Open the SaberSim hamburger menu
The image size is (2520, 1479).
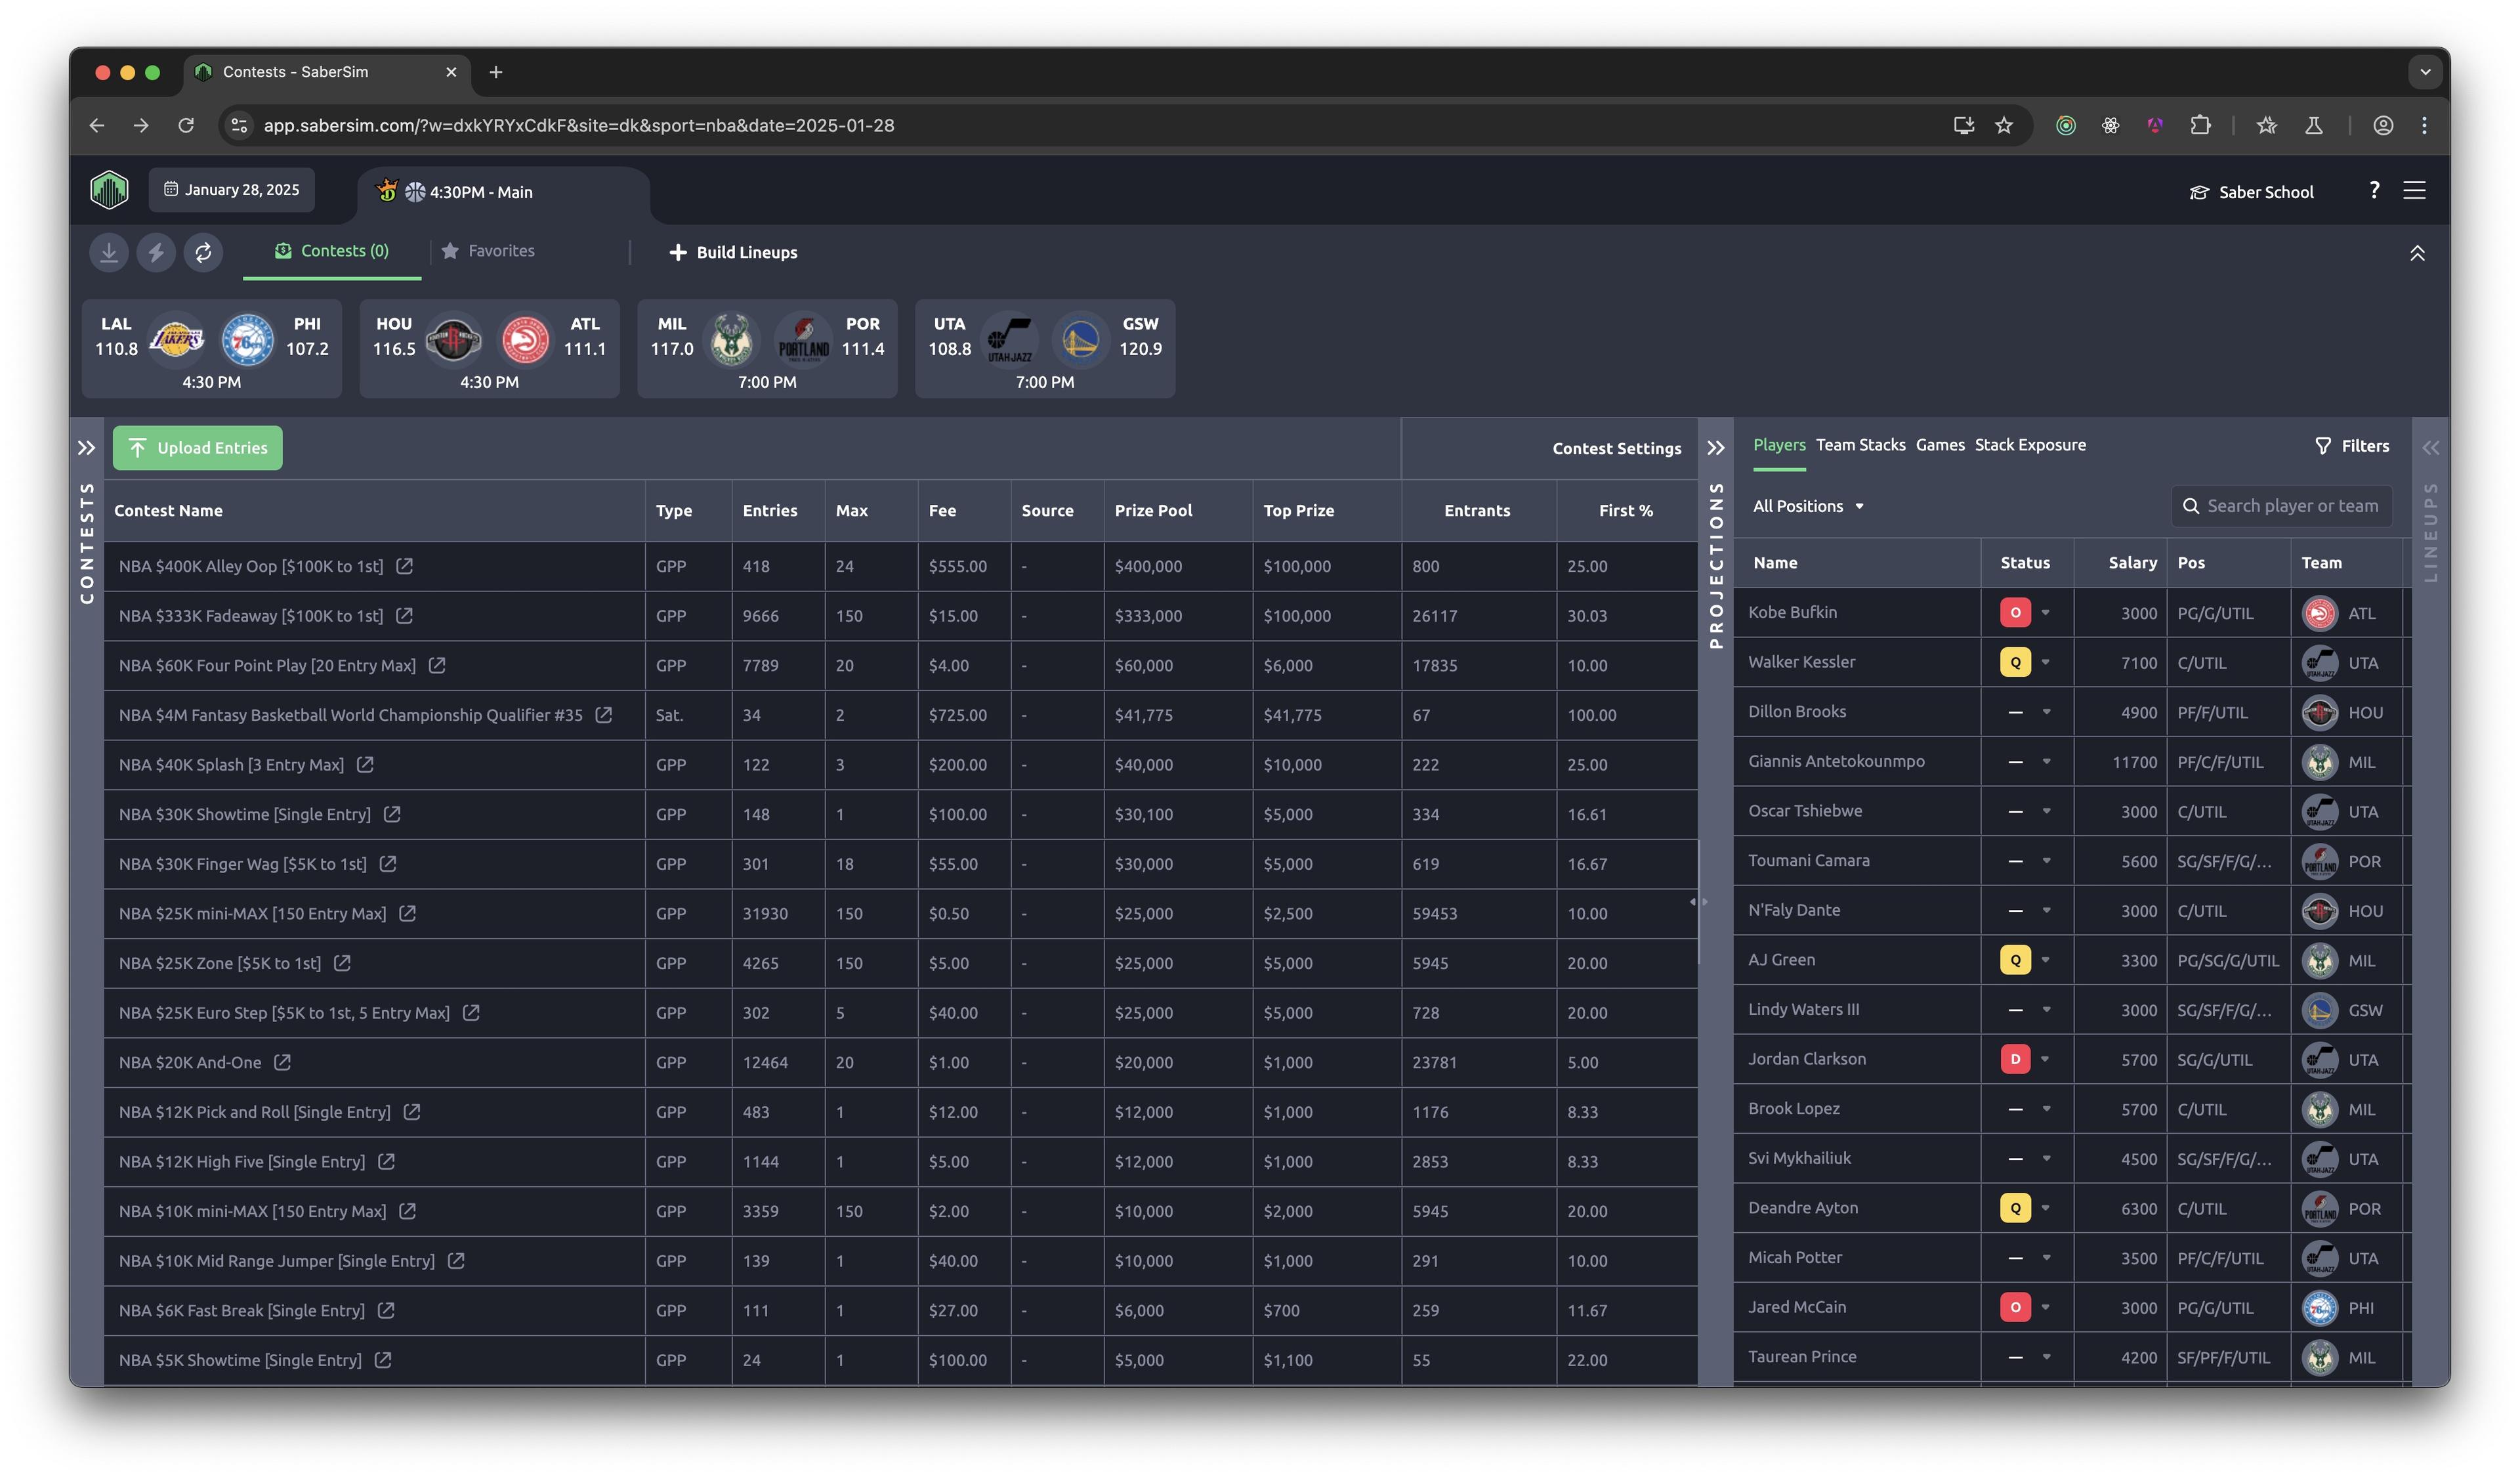2414,190
